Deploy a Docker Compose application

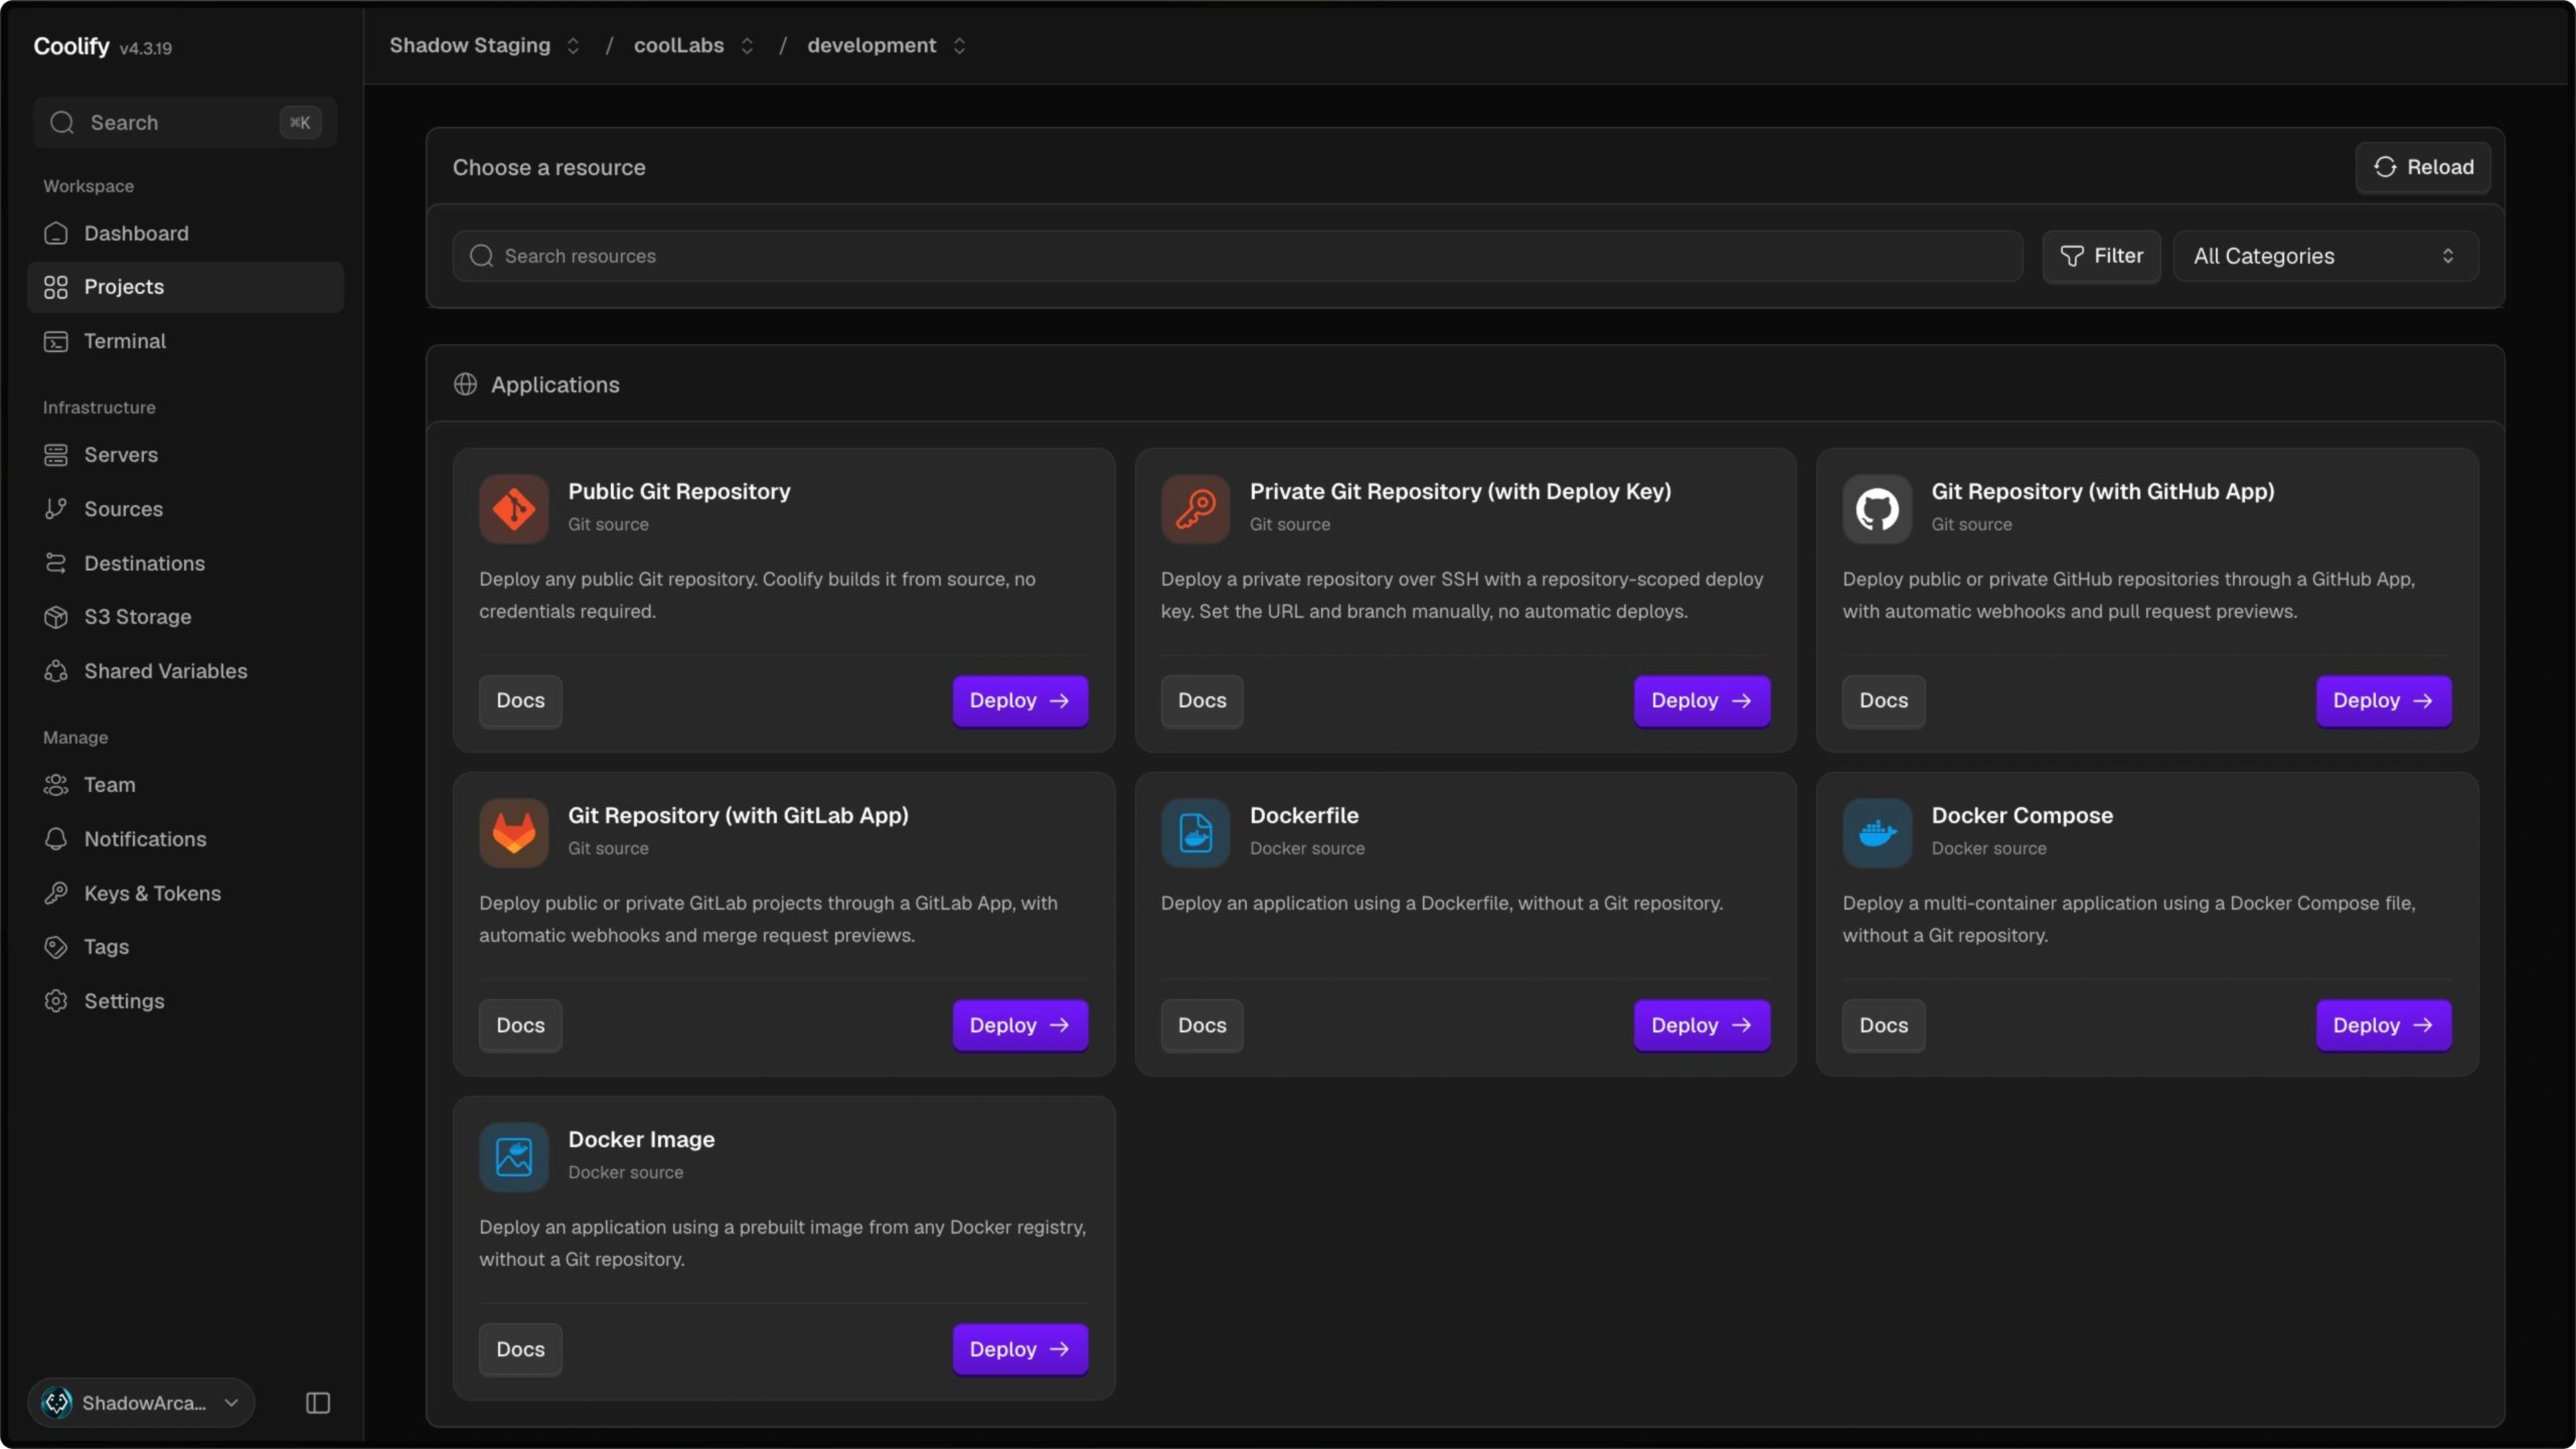point(2383,1024)
